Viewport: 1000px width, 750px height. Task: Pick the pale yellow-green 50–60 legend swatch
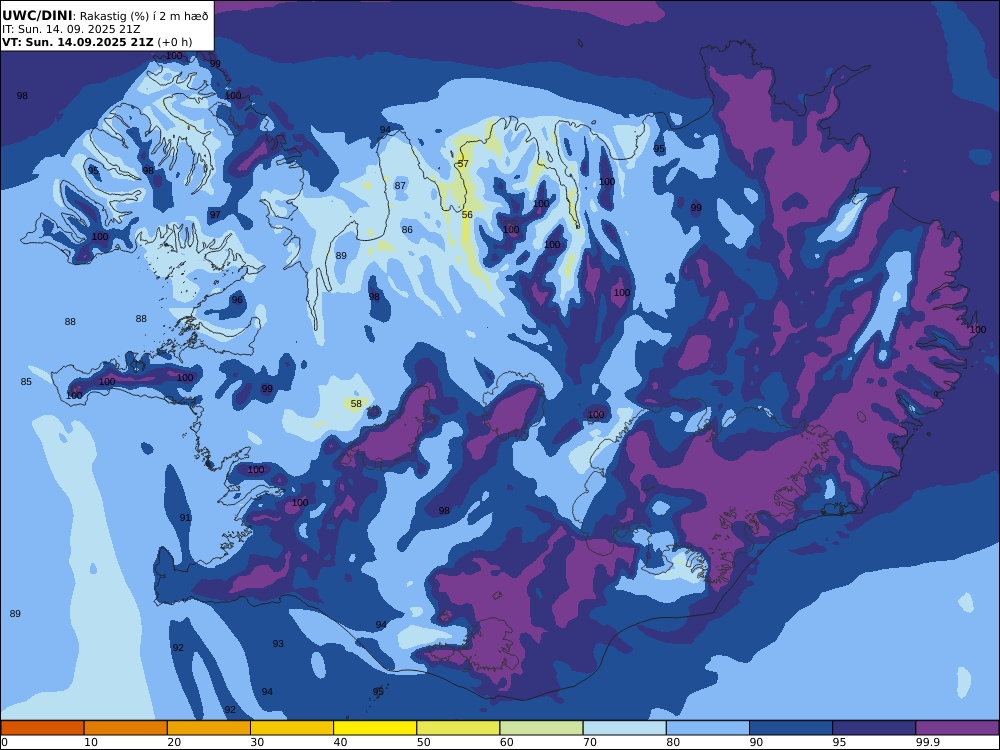458,728
